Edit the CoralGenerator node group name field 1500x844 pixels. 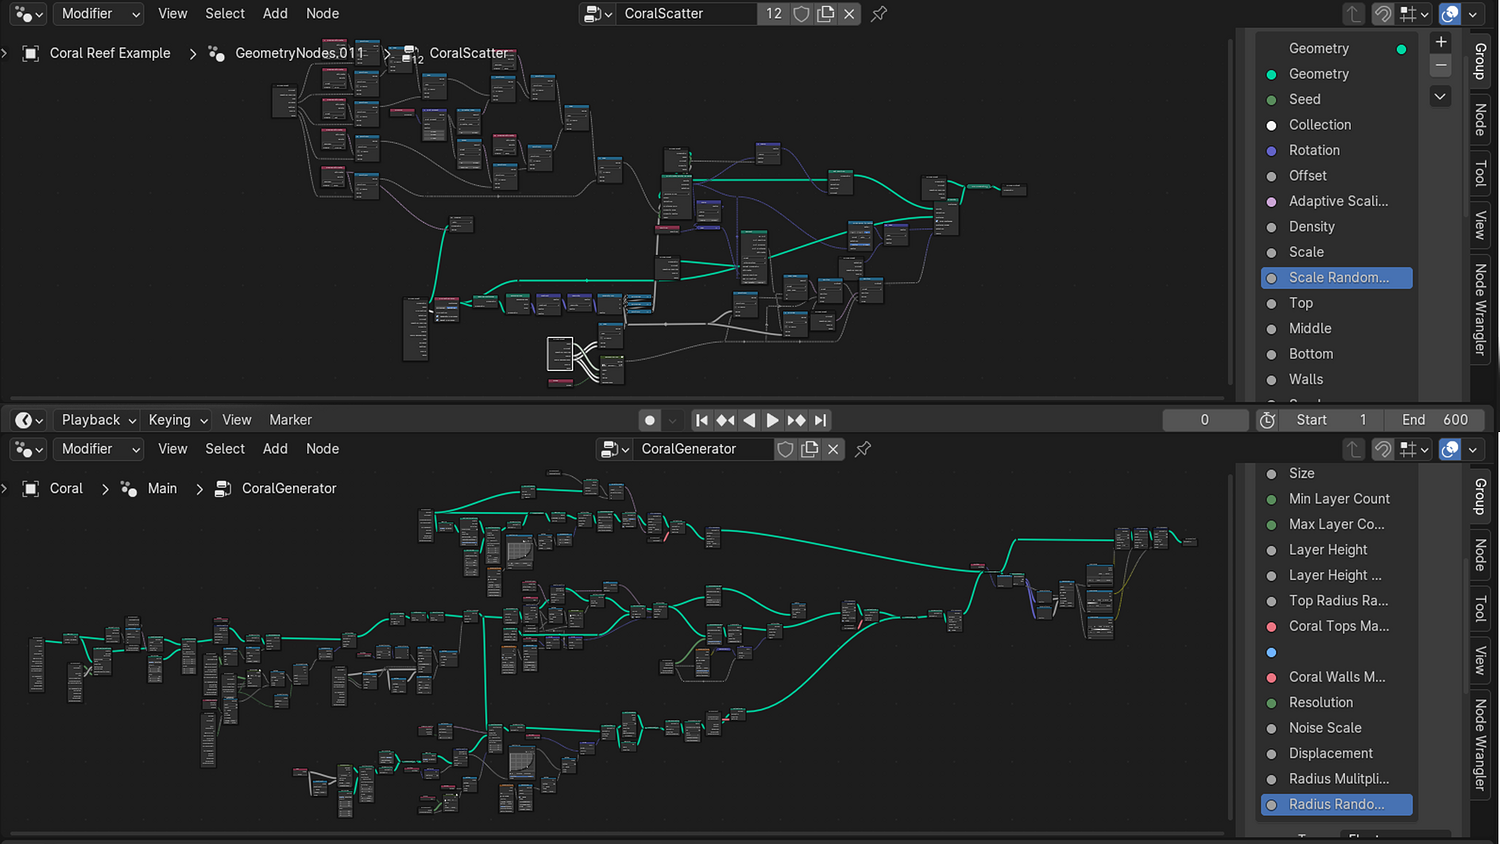[703, 449]
